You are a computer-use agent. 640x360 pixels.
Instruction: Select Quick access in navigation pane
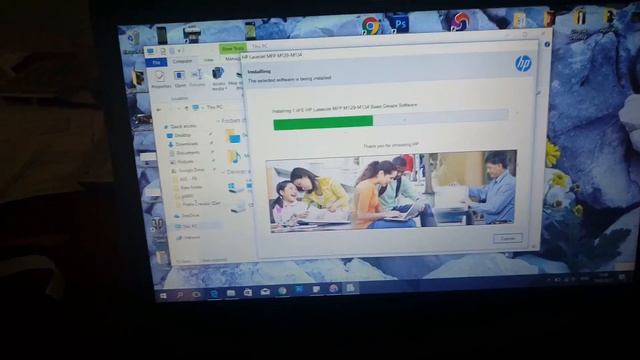(x=180, y=127)
